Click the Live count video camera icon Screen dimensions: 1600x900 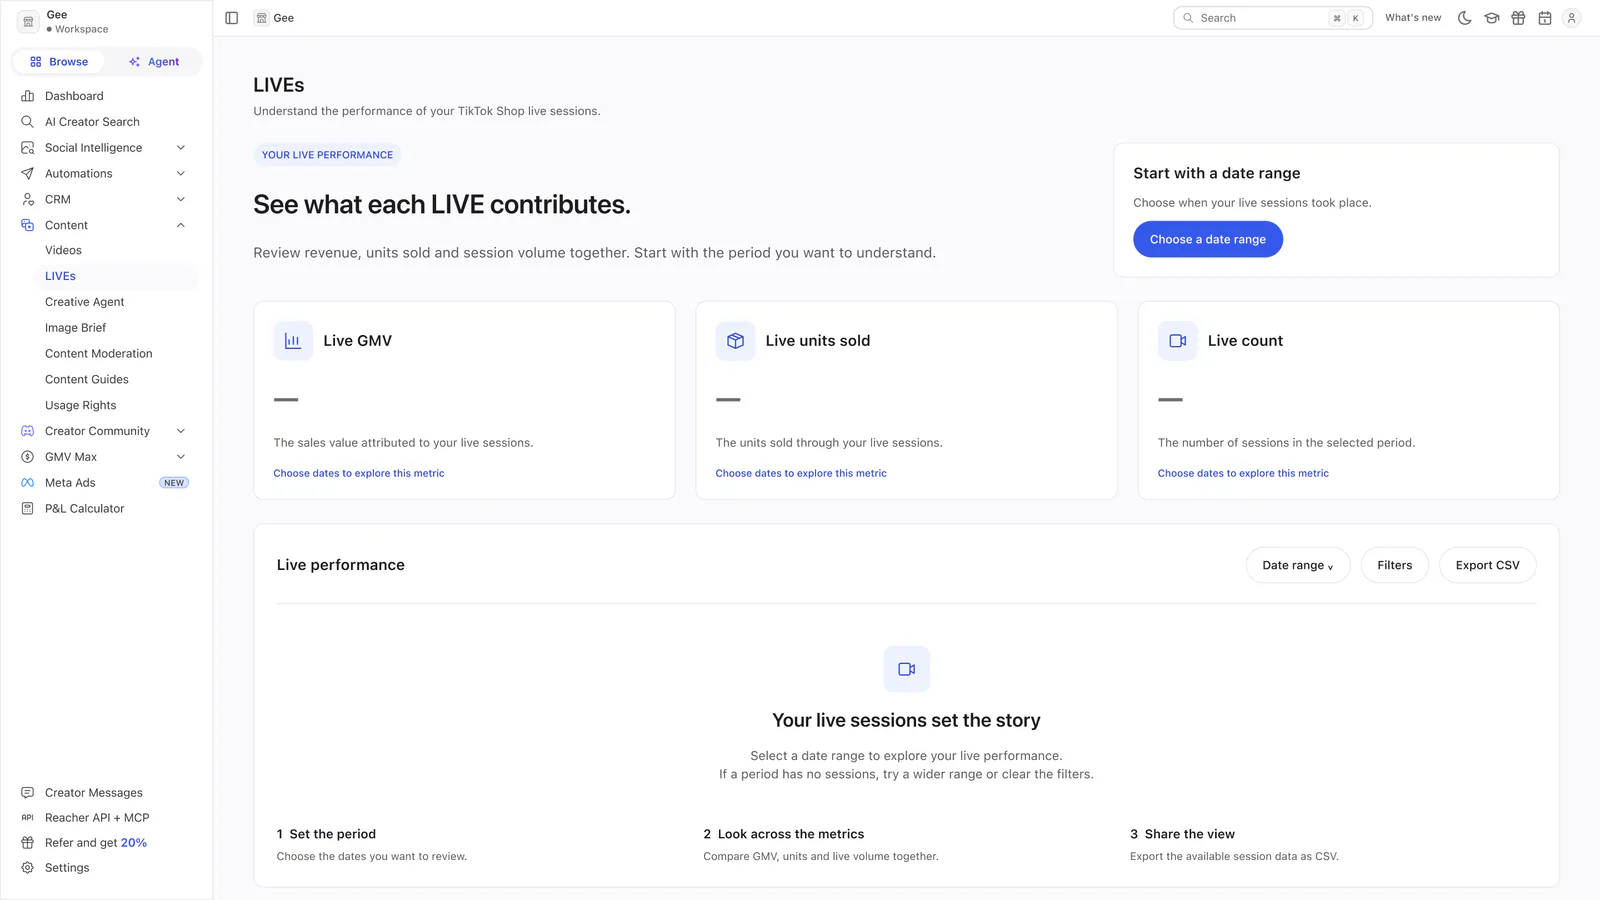1177,341
